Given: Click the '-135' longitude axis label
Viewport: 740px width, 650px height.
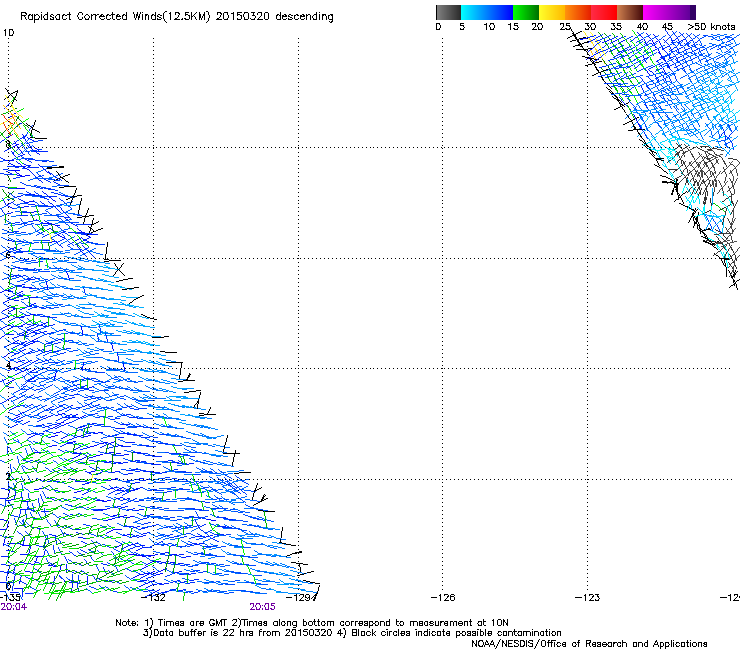Looking at the screenshot, I should click(x=10, y=597).
